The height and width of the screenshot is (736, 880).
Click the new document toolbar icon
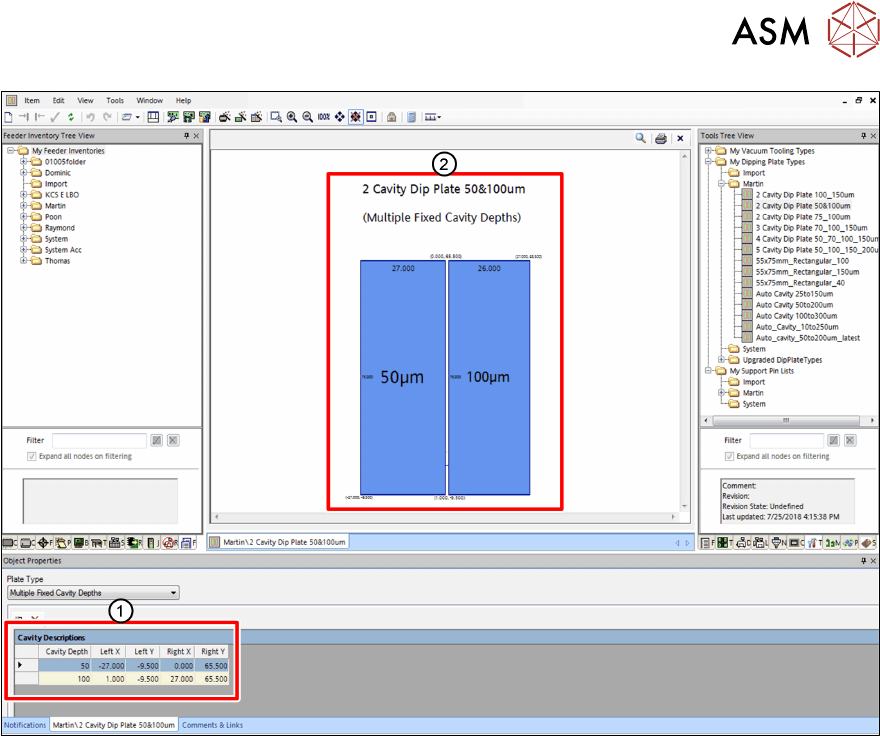pos(9,117)
